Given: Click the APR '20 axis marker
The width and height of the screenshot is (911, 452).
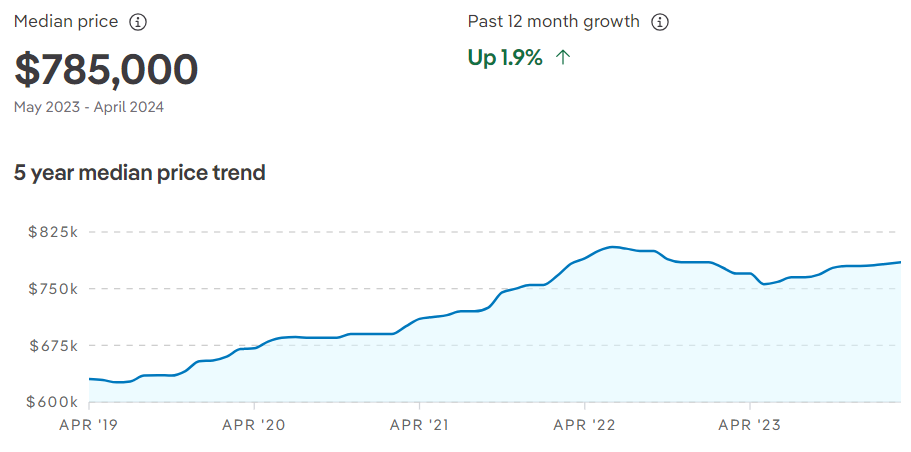Looking at the screenshot, I should 254,425.
